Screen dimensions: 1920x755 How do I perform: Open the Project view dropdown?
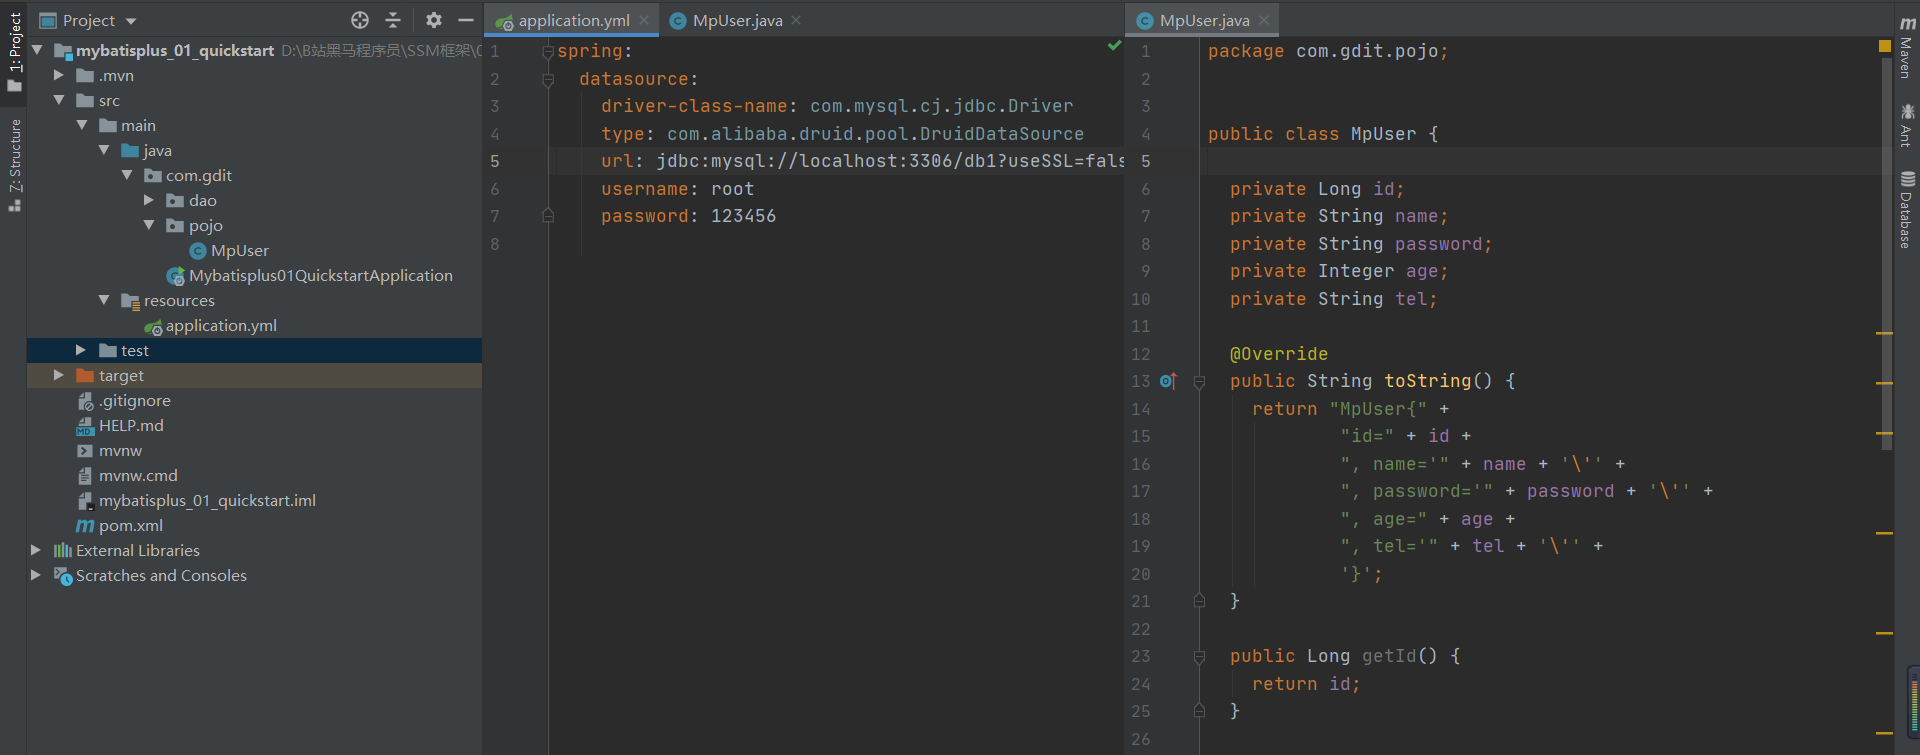coord(131,21)
